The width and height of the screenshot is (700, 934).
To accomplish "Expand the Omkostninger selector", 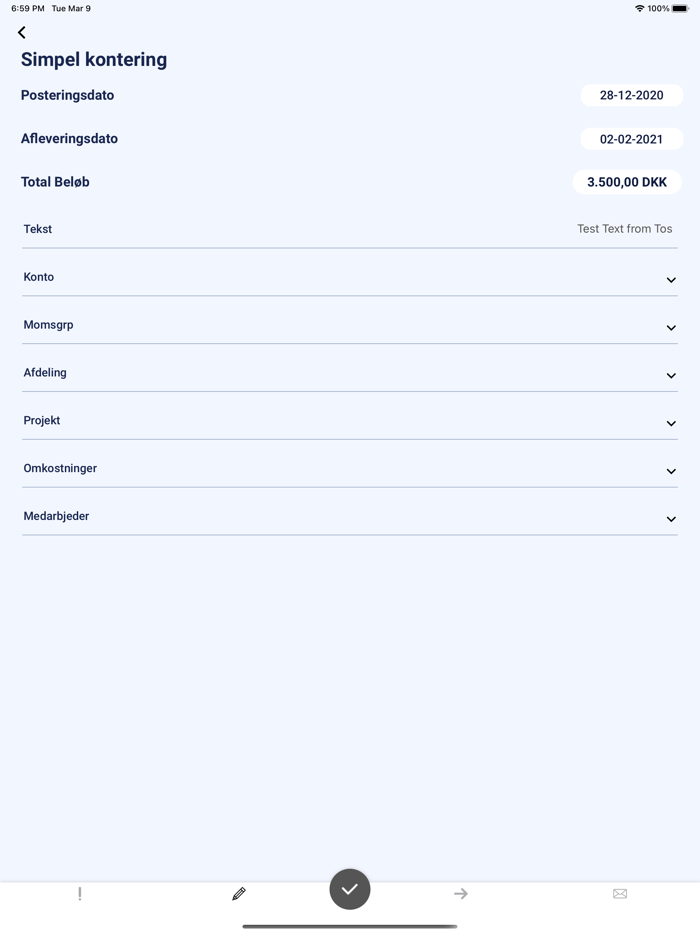I will coord(670,471).
